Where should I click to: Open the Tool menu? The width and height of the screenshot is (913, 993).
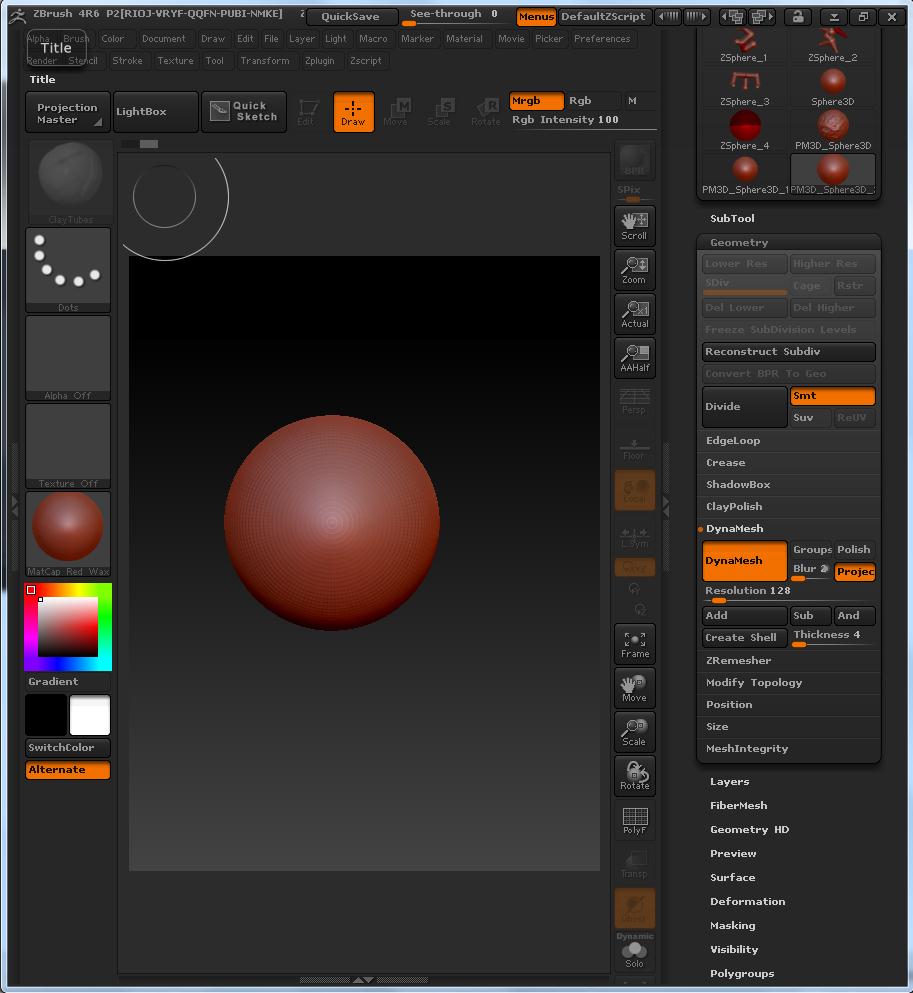[216, 60]
